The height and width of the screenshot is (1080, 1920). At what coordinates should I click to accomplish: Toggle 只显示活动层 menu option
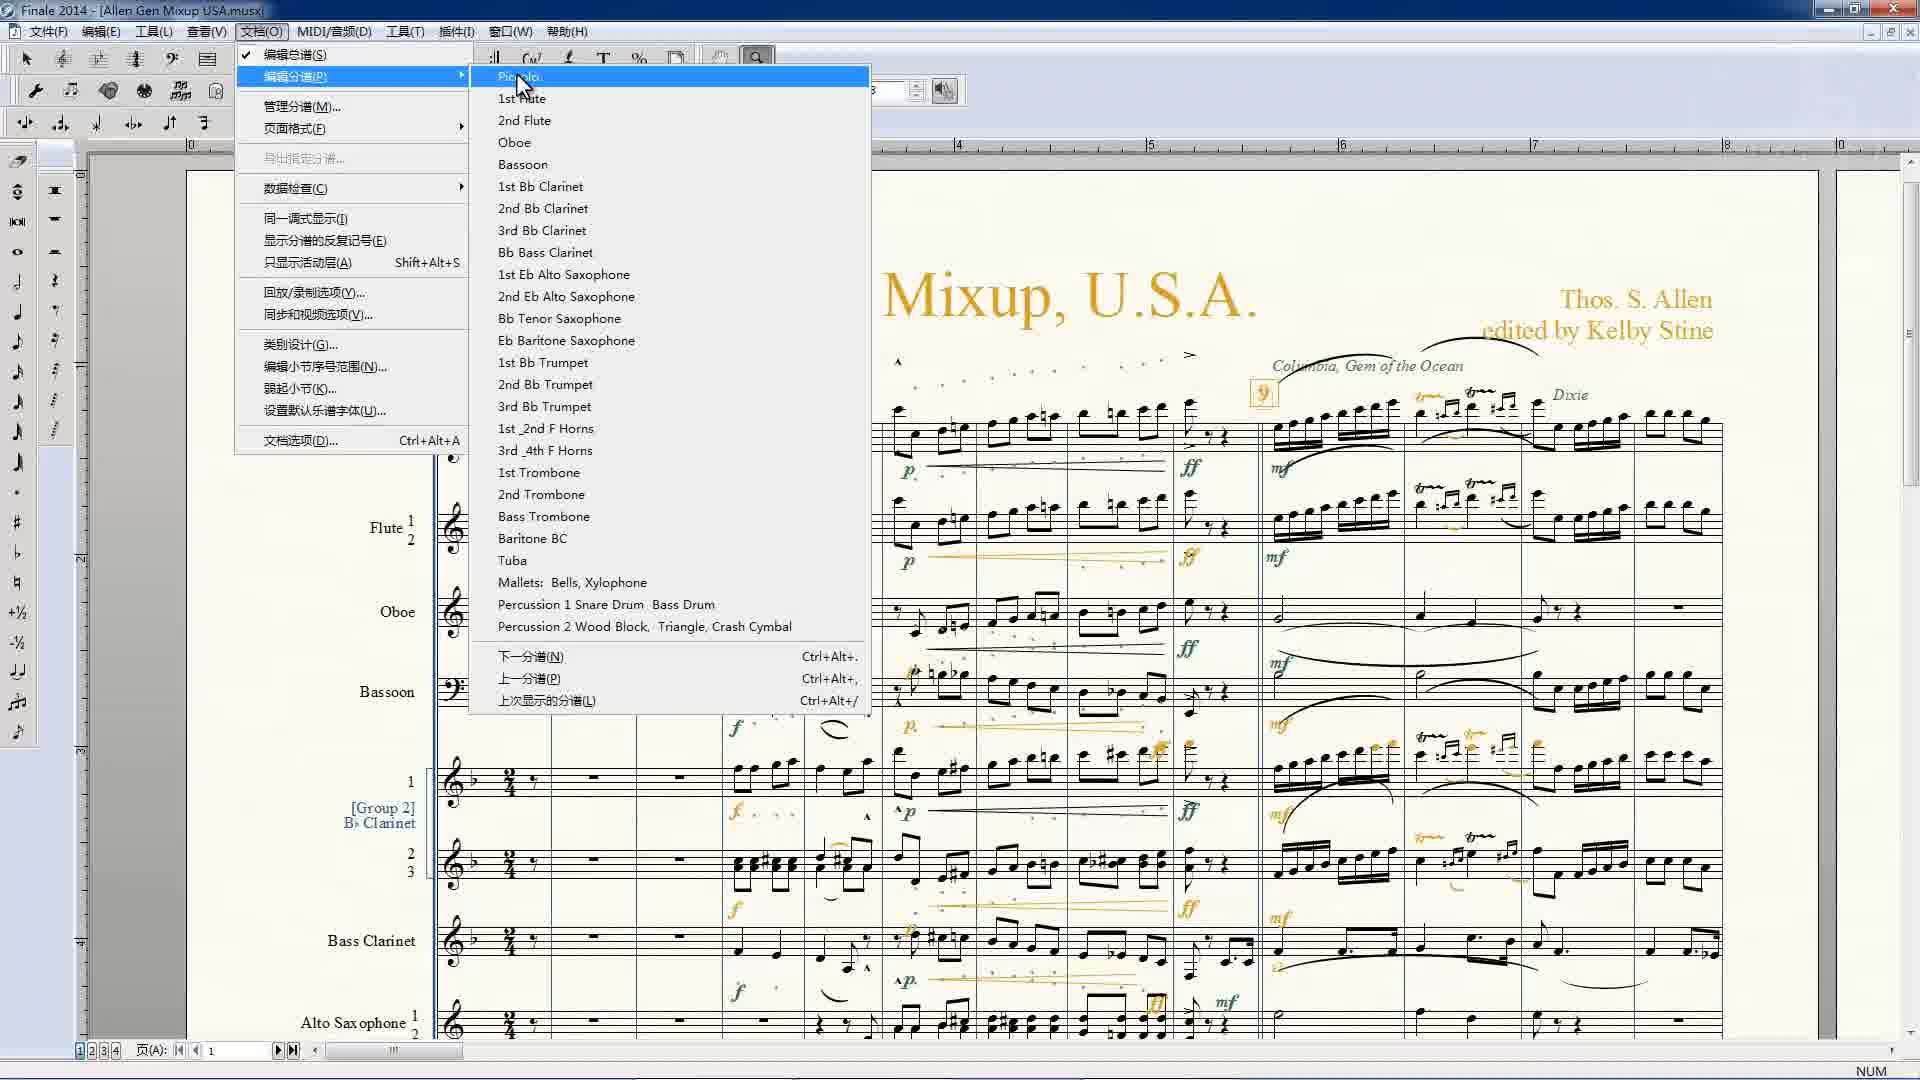point(308,263)
